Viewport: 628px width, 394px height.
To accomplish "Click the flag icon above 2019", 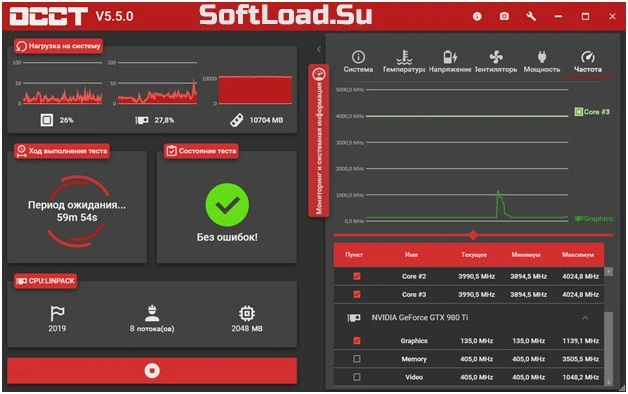I will pyautogui.click(x=57, y=313).
